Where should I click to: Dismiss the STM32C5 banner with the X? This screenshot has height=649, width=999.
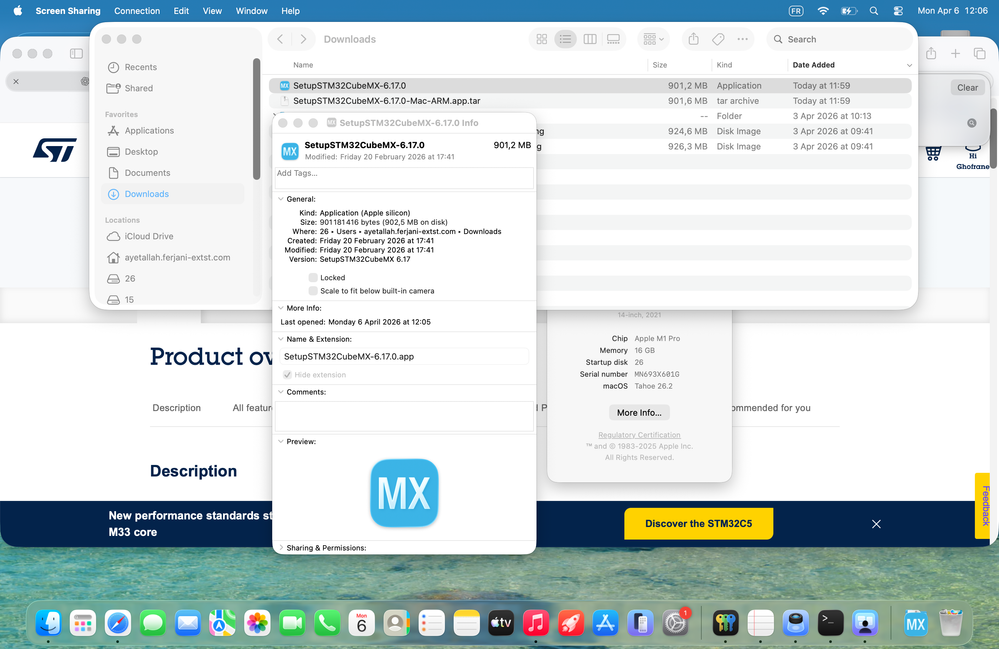click(x=876, y=524)
